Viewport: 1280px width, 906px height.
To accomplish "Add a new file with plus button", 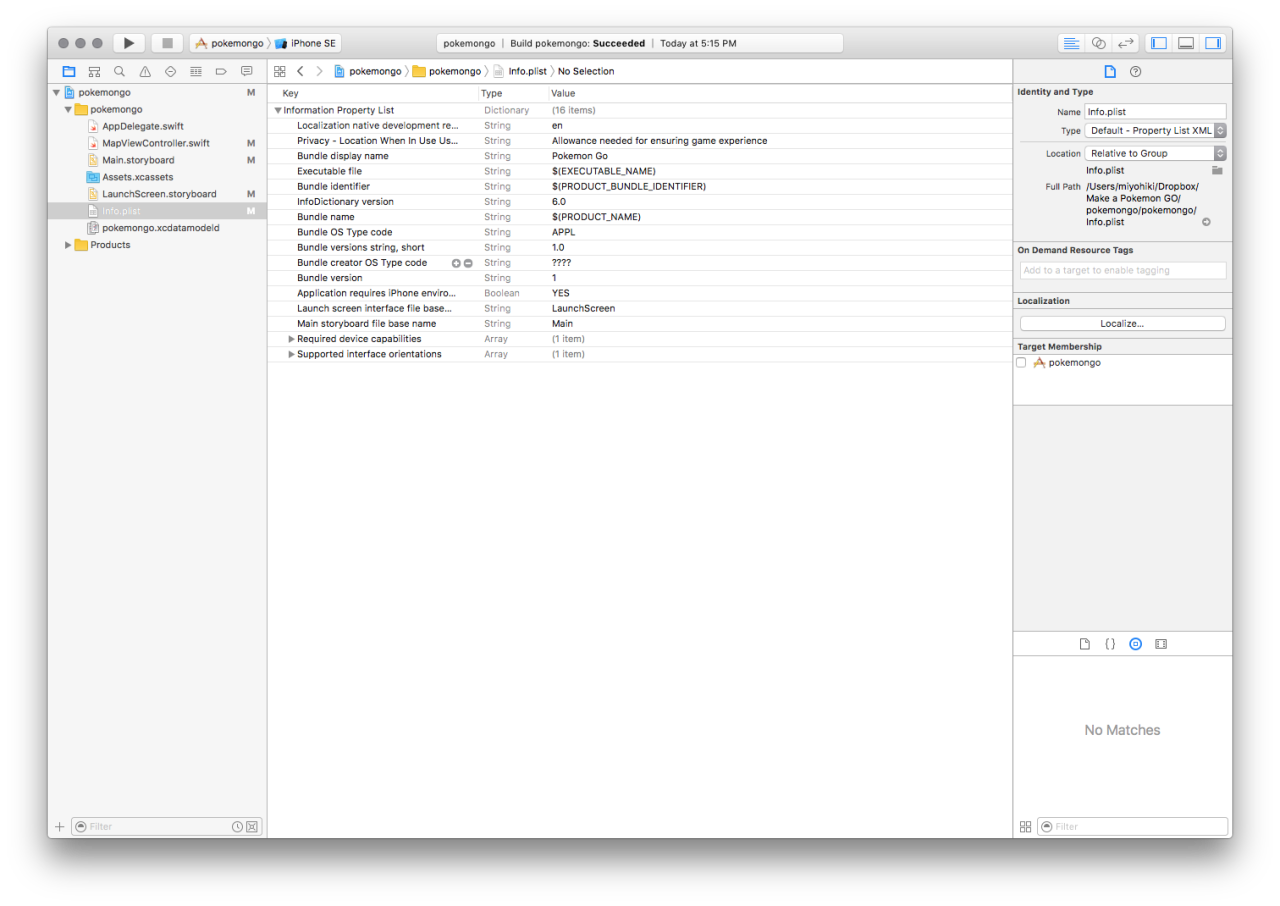I will (x=59, y=827).
